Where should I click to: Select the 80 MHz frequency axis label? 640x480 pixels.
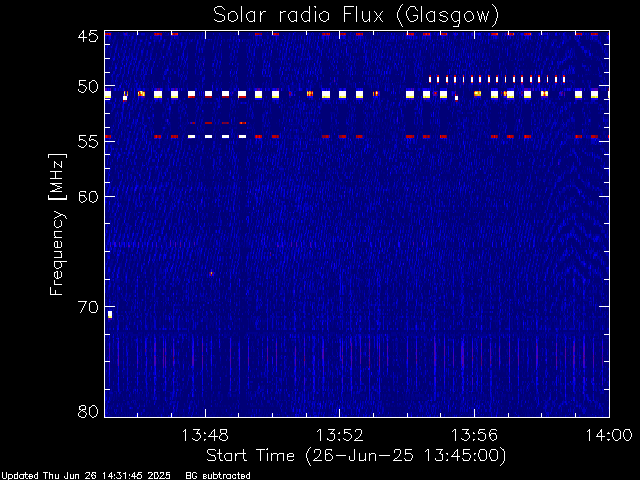pyautogui.click(x=88, y=411)
